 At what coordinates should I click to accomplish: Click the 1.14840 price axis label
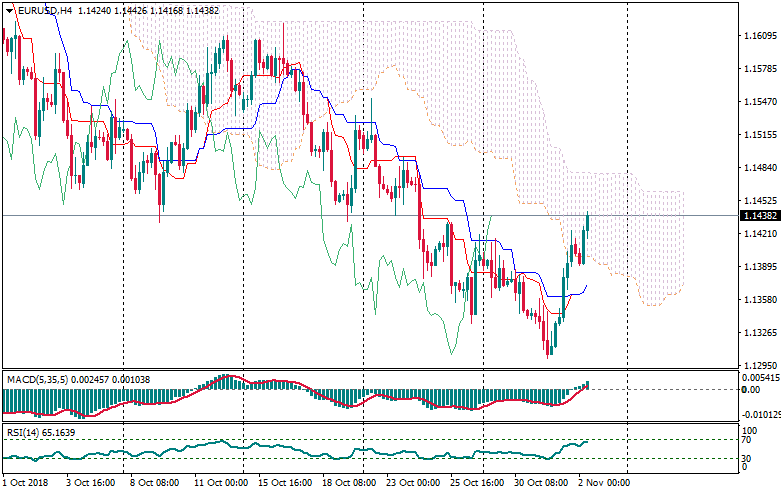[x=761, y=168]
